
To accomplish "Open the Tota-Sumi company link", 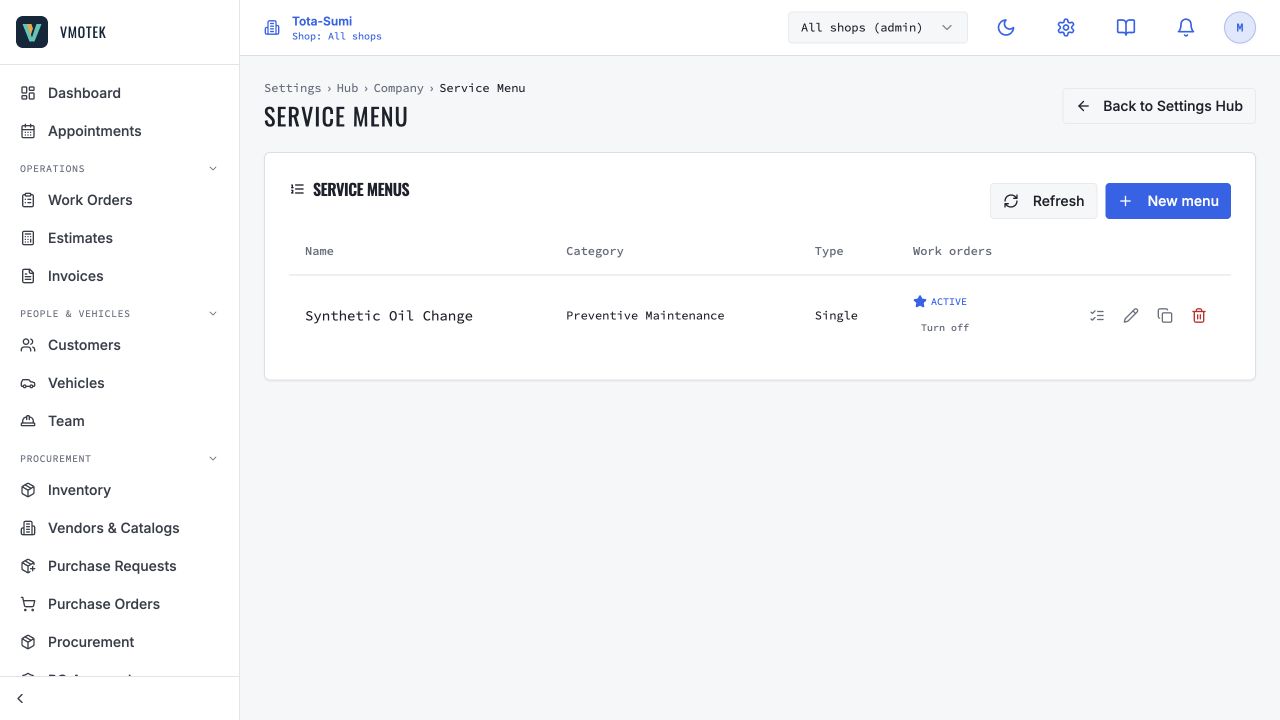I will click(x=322, y=21).
